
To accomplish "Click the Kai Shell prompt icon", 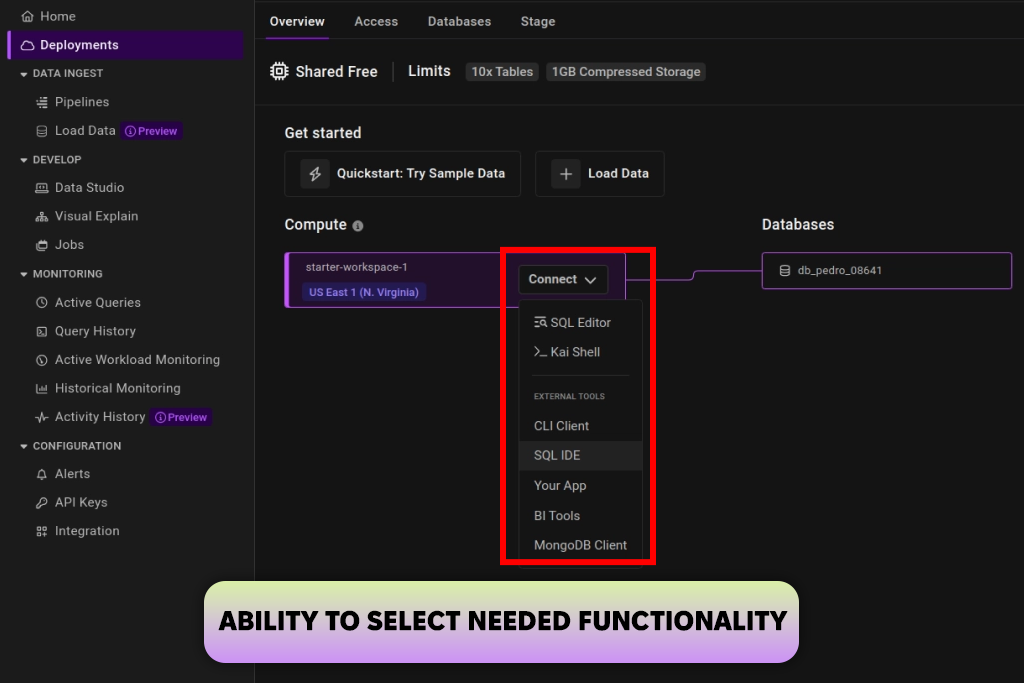I will coord(540,351).
